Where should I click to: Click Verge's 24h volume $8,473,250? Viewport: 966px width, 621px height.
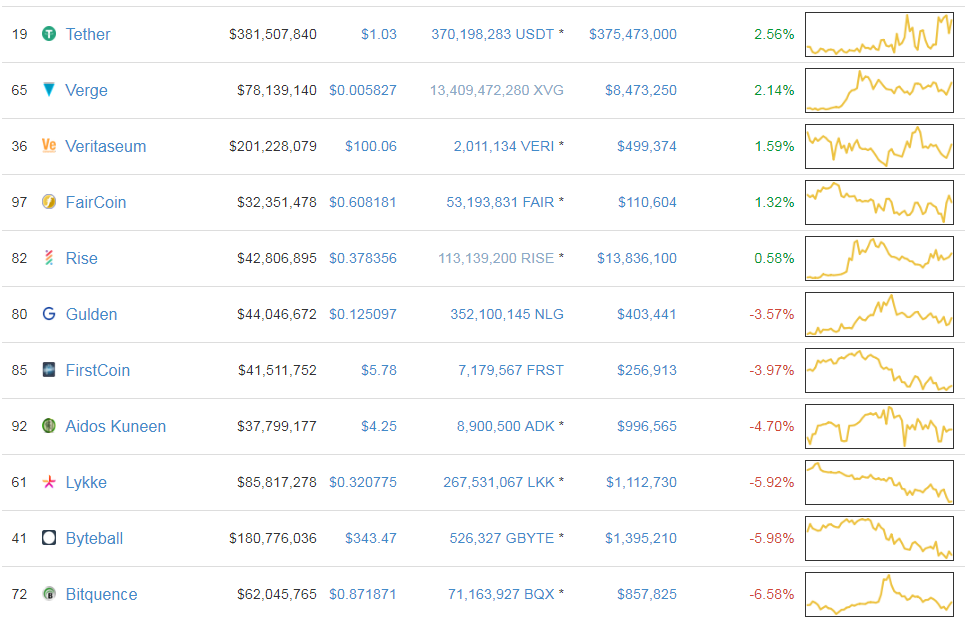(x=641, y=91)
